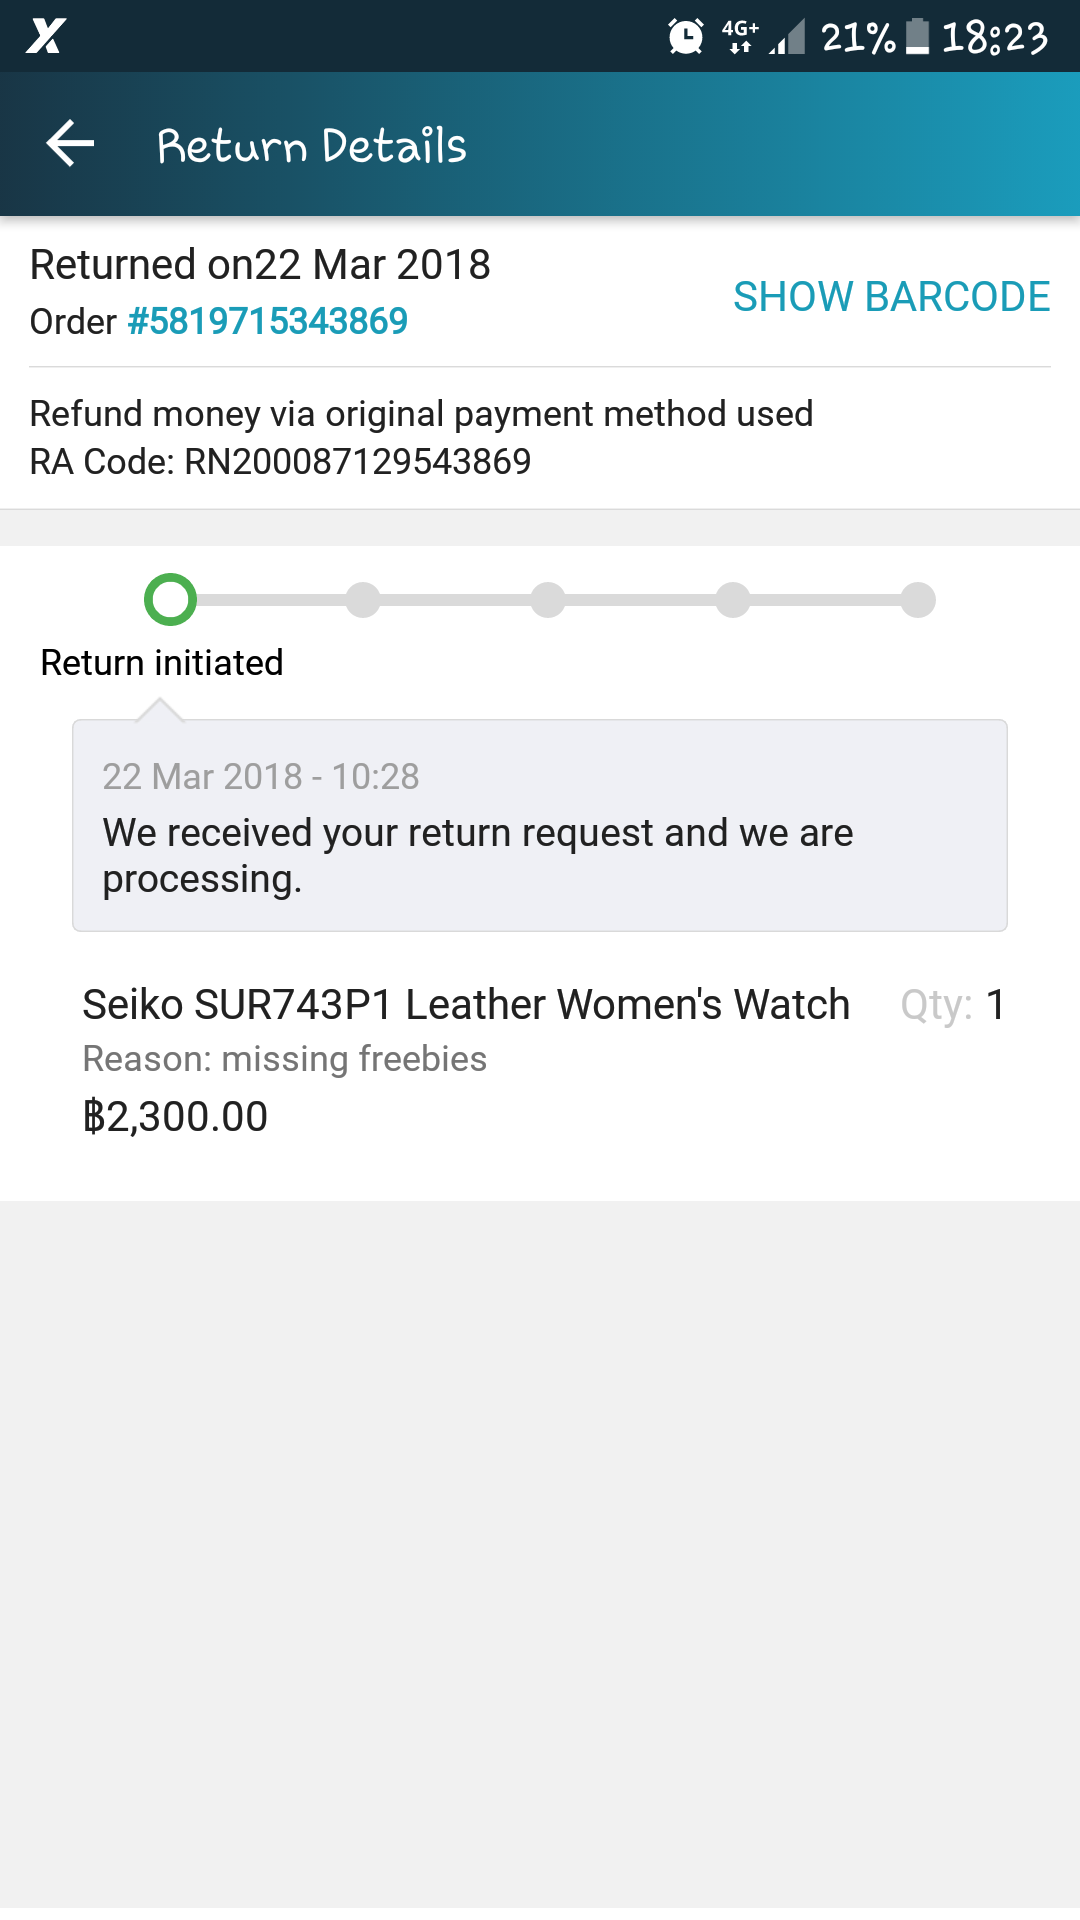Screen dimensions: 1080x1920
Task: Tap the RA Code RN200087129543869 text
Action: [x=281, y=462]
